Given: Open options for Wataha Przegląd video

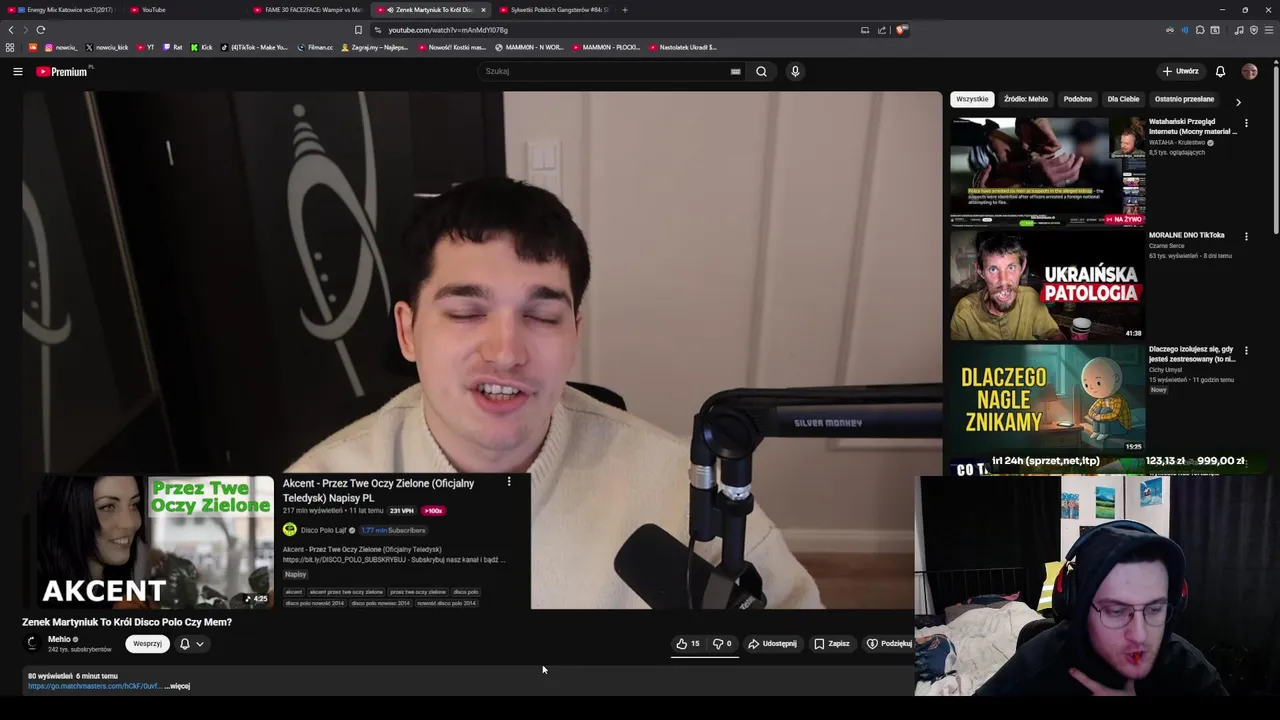Looking at the screenshot, I should (x=1246, y=123).
